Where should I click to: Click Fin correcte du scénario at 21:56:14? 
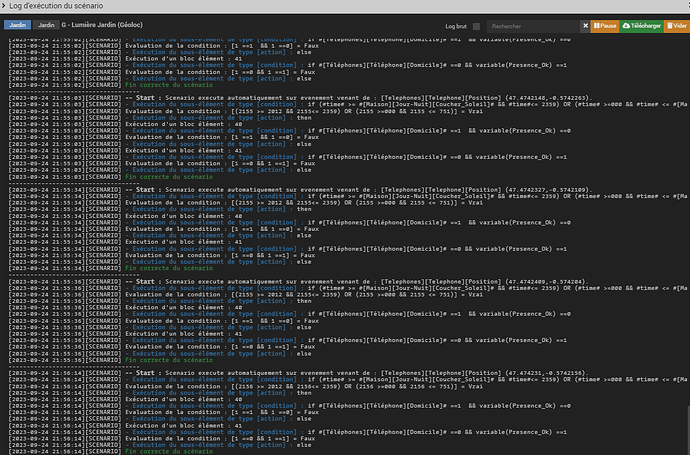[169, 451]
